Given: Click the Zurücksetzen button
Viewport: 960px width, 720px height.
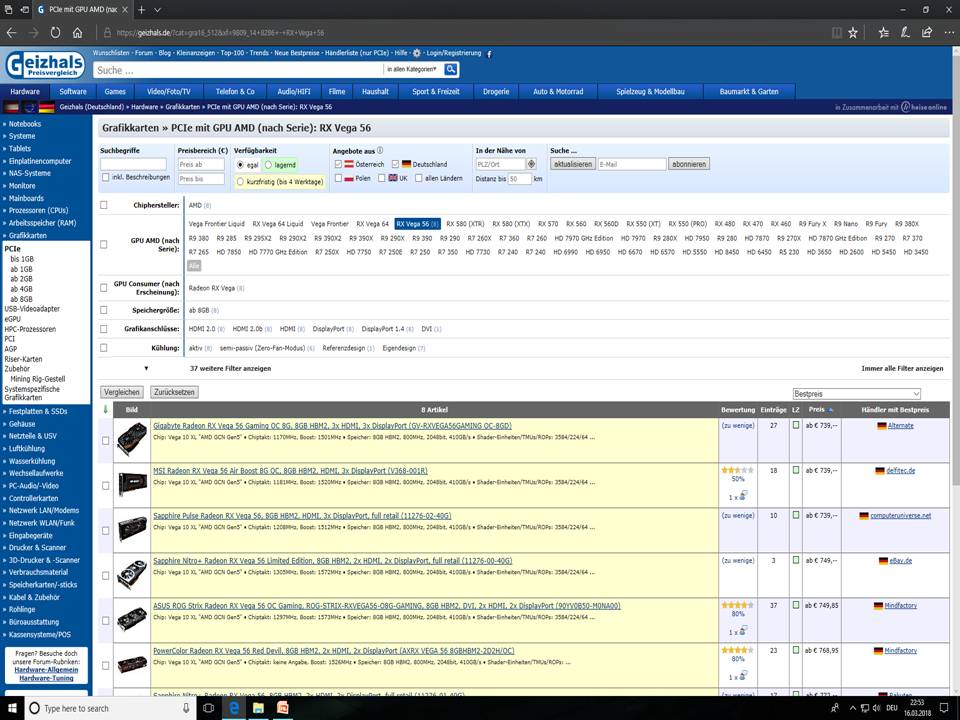Looking at the screenshot, I should [174, 392].
